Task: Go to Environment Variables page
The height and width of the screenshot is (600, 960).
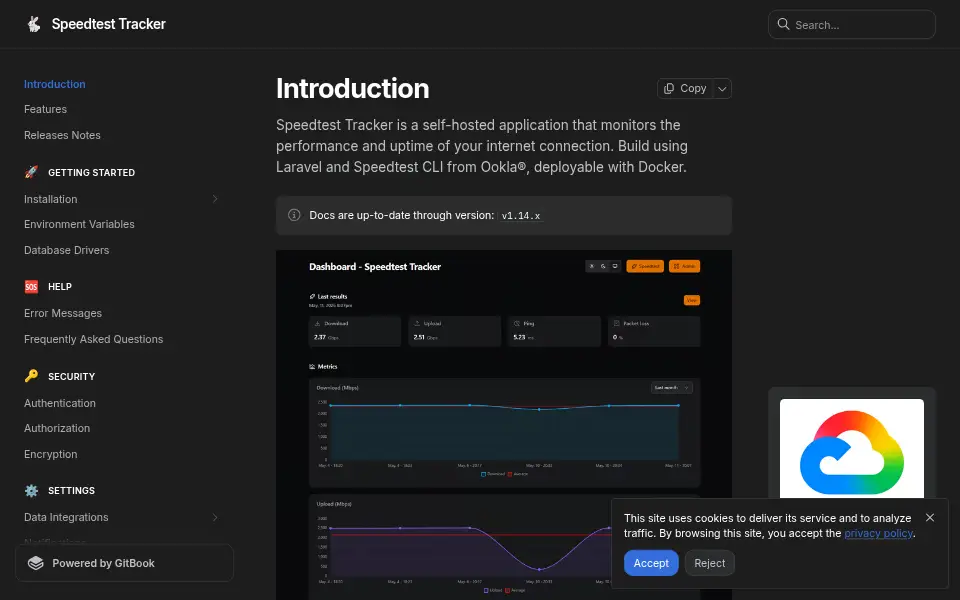Action: click(x=79, y=224)
